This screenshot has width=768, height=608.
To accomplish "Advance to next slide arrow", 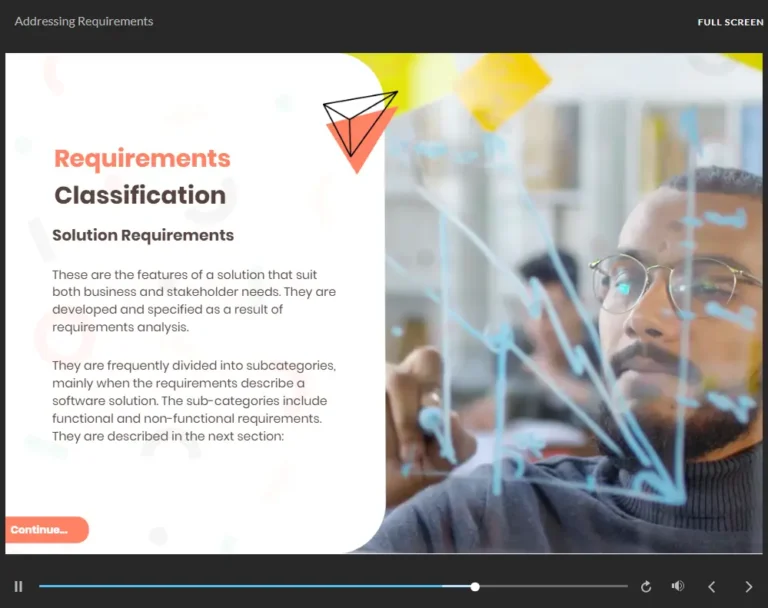I will (748, 587).
